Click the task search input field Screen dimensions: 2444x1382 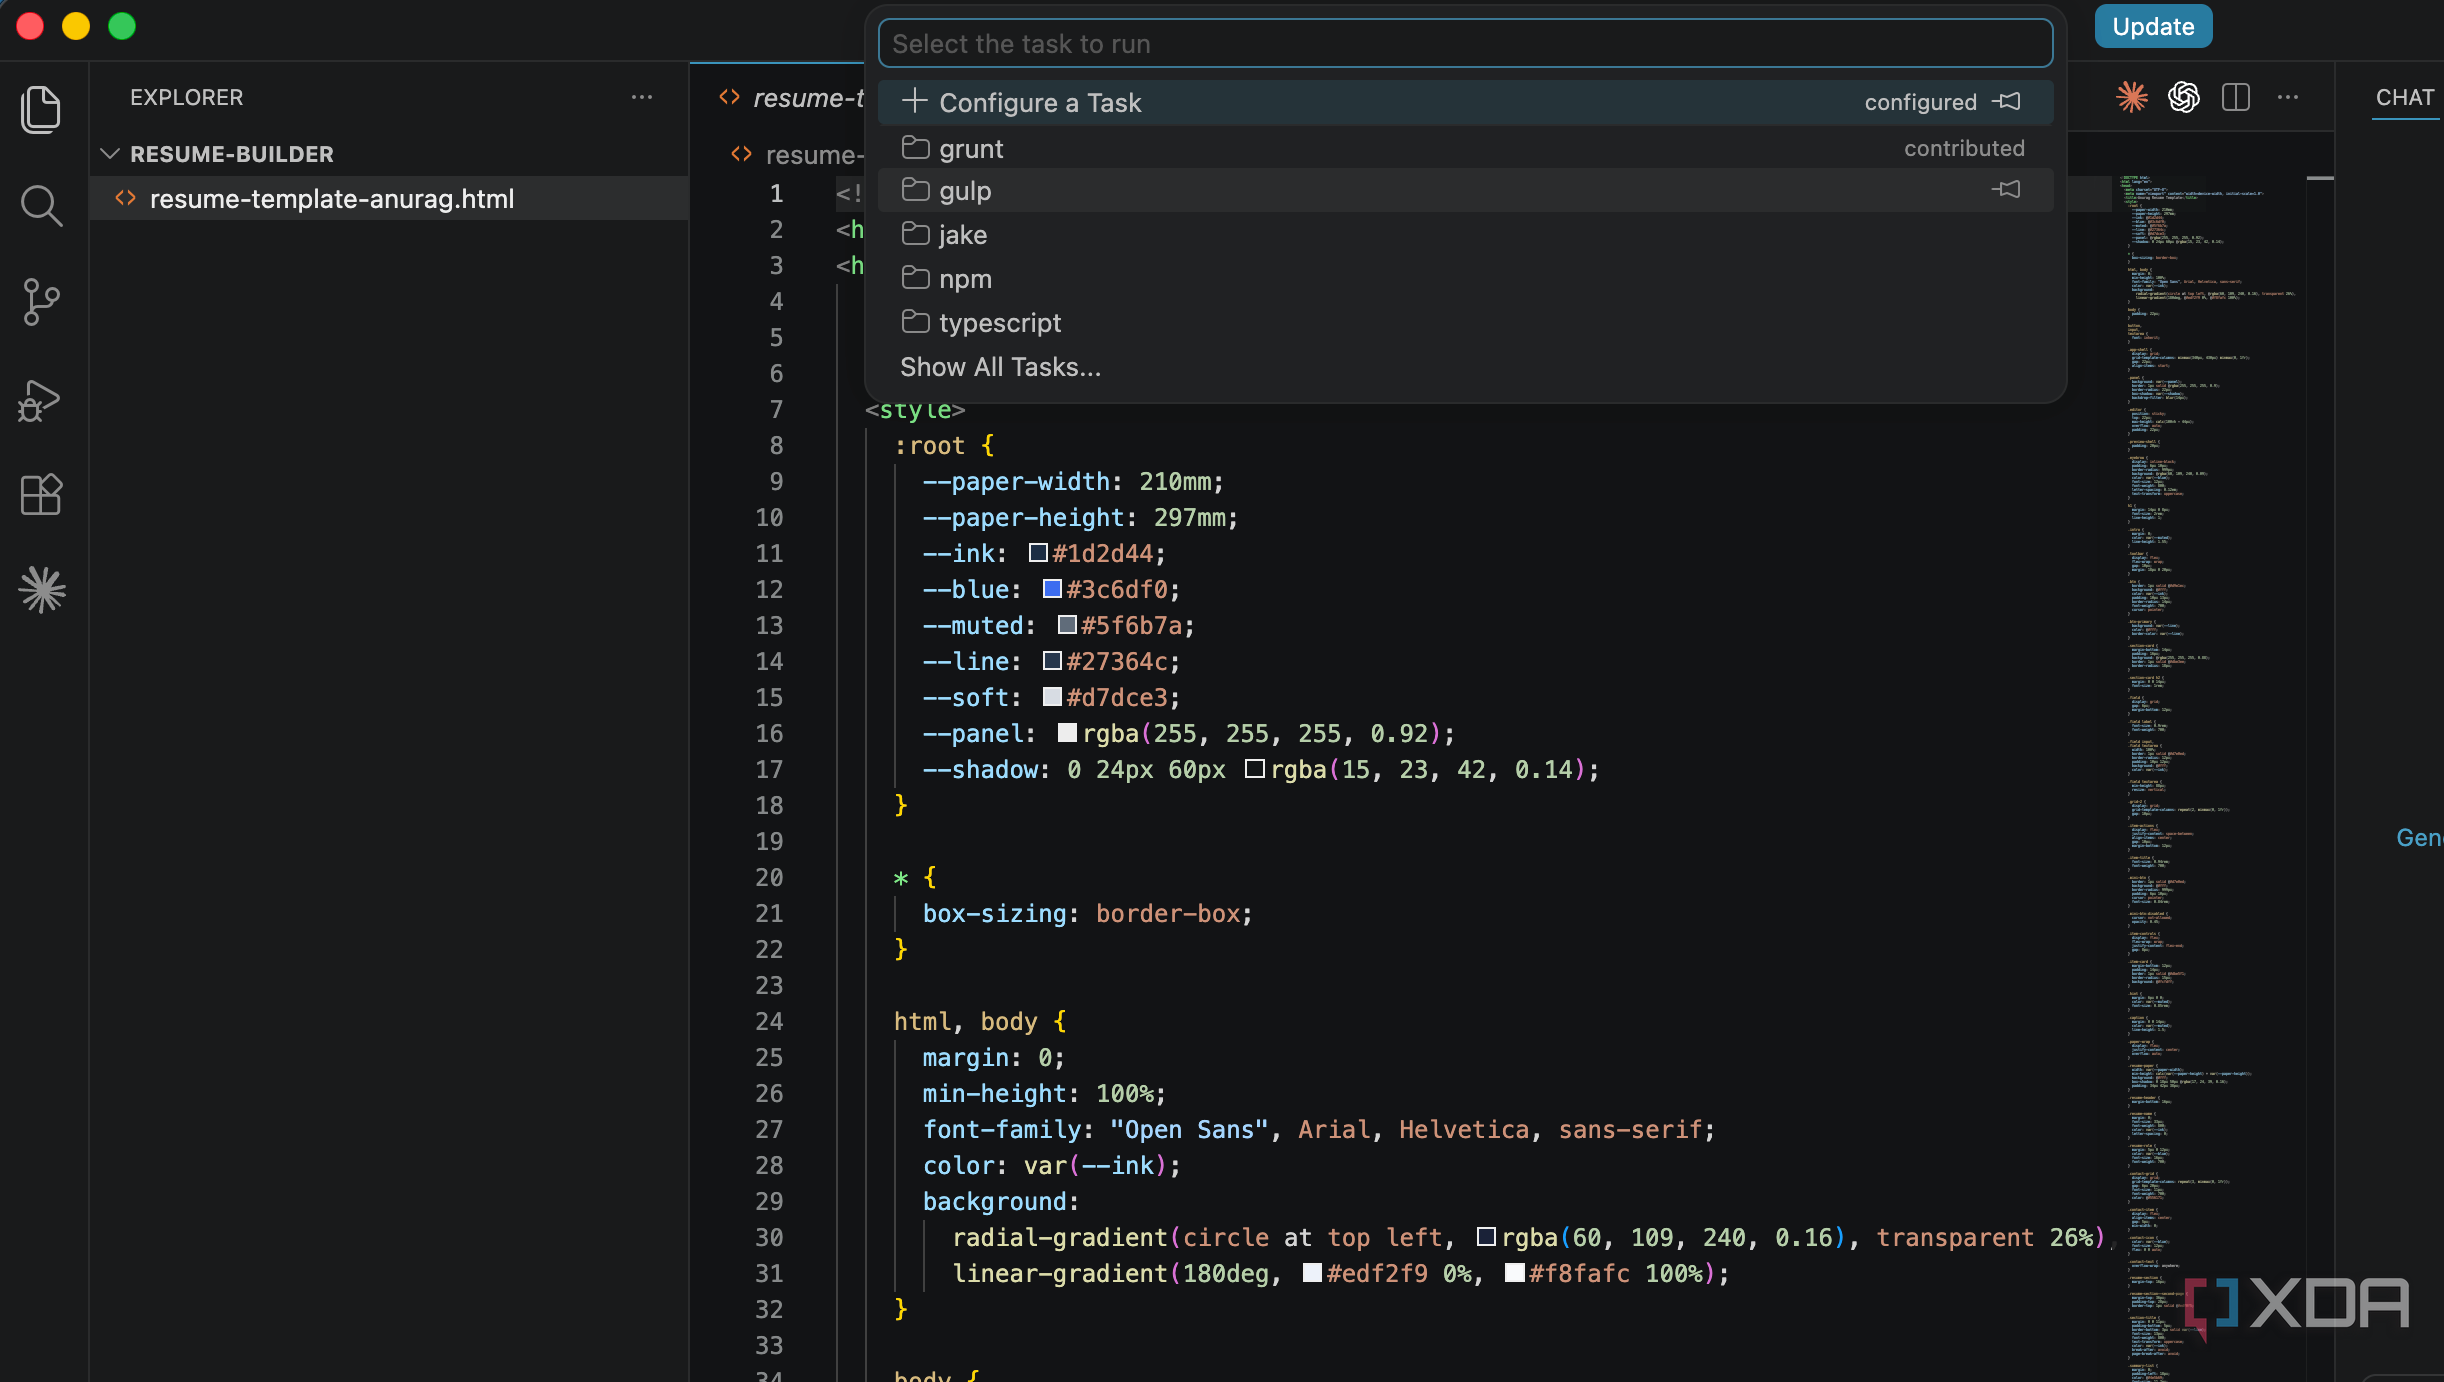point(1465,44)
